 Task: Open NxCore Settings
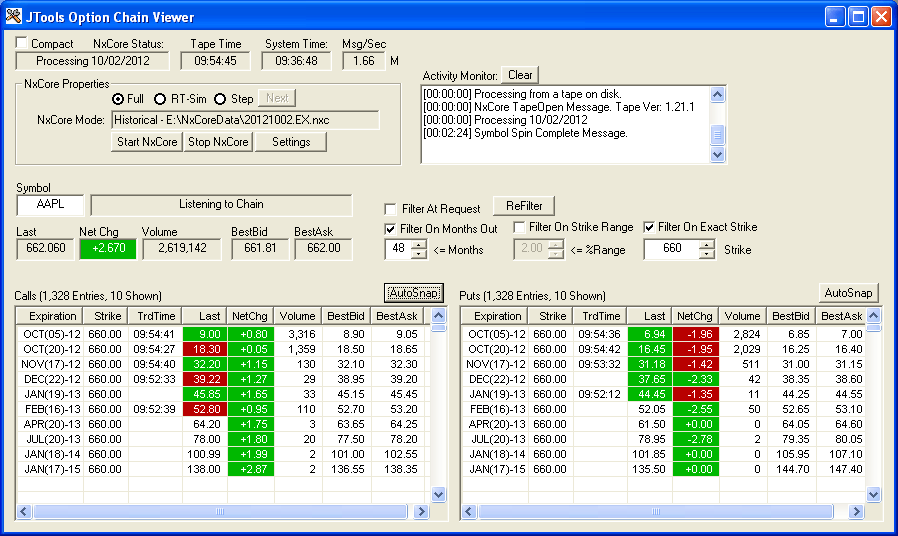pos(291,142)
